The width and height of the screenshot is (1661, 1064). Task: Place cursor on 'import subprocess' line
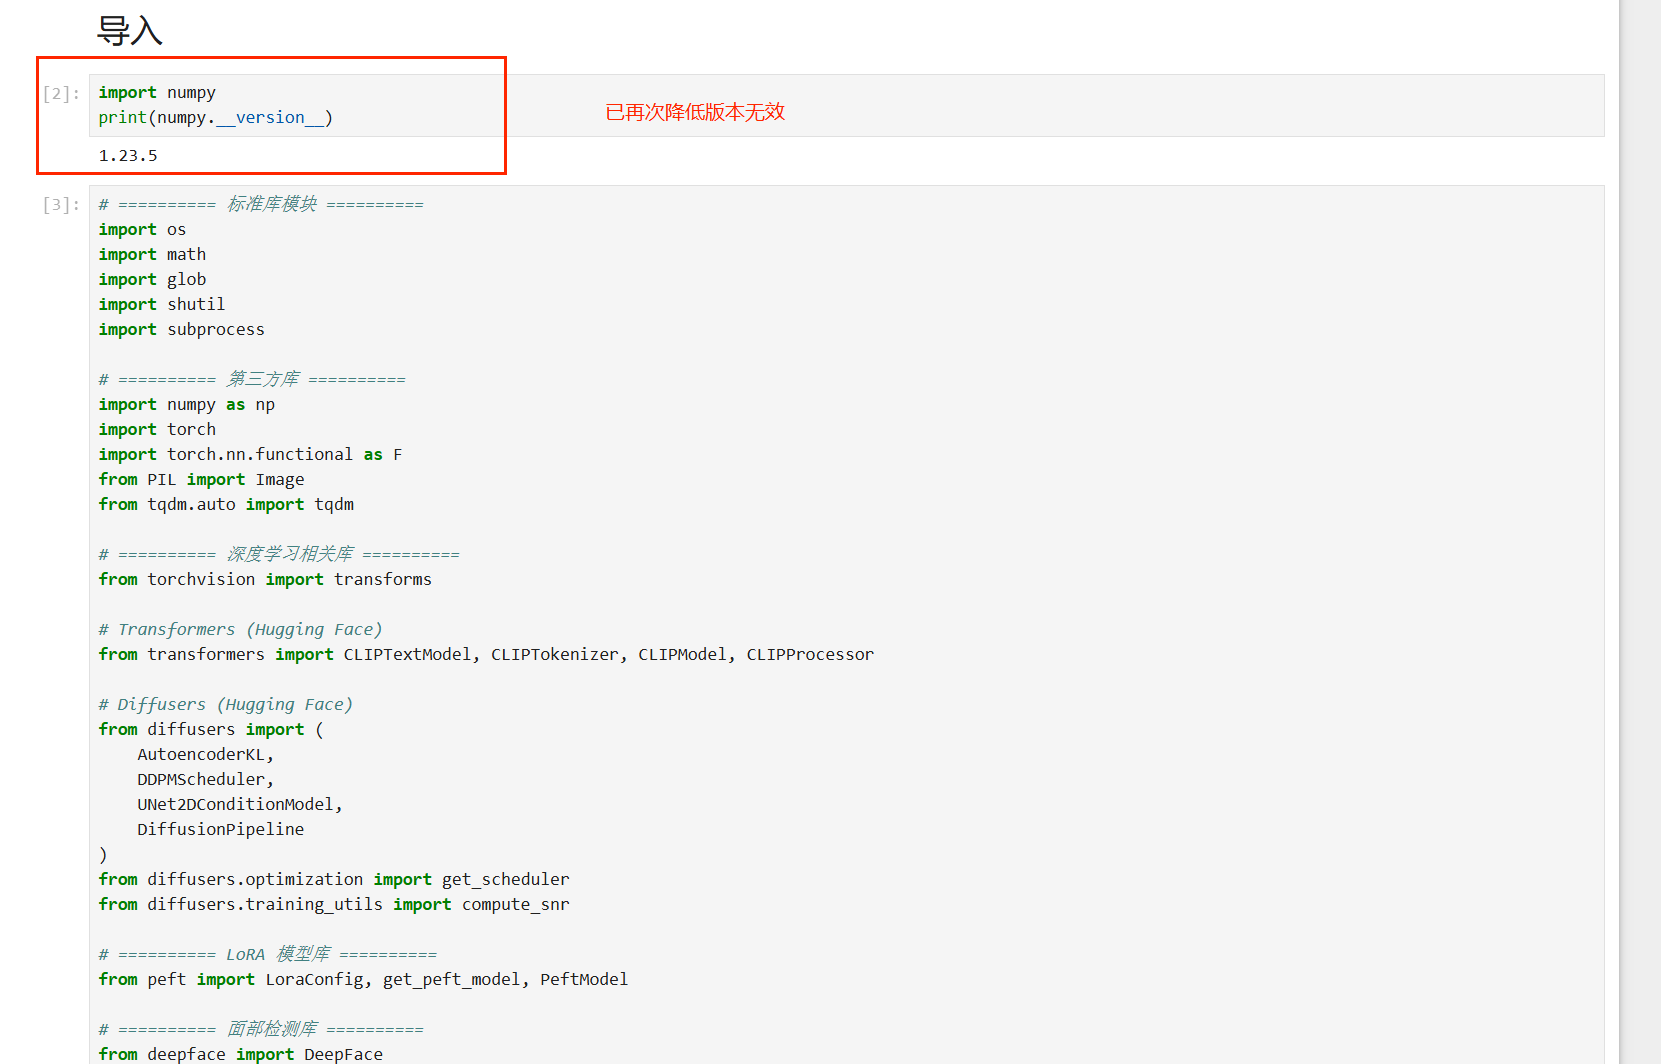pyautogui.click(x=181, y=330)
